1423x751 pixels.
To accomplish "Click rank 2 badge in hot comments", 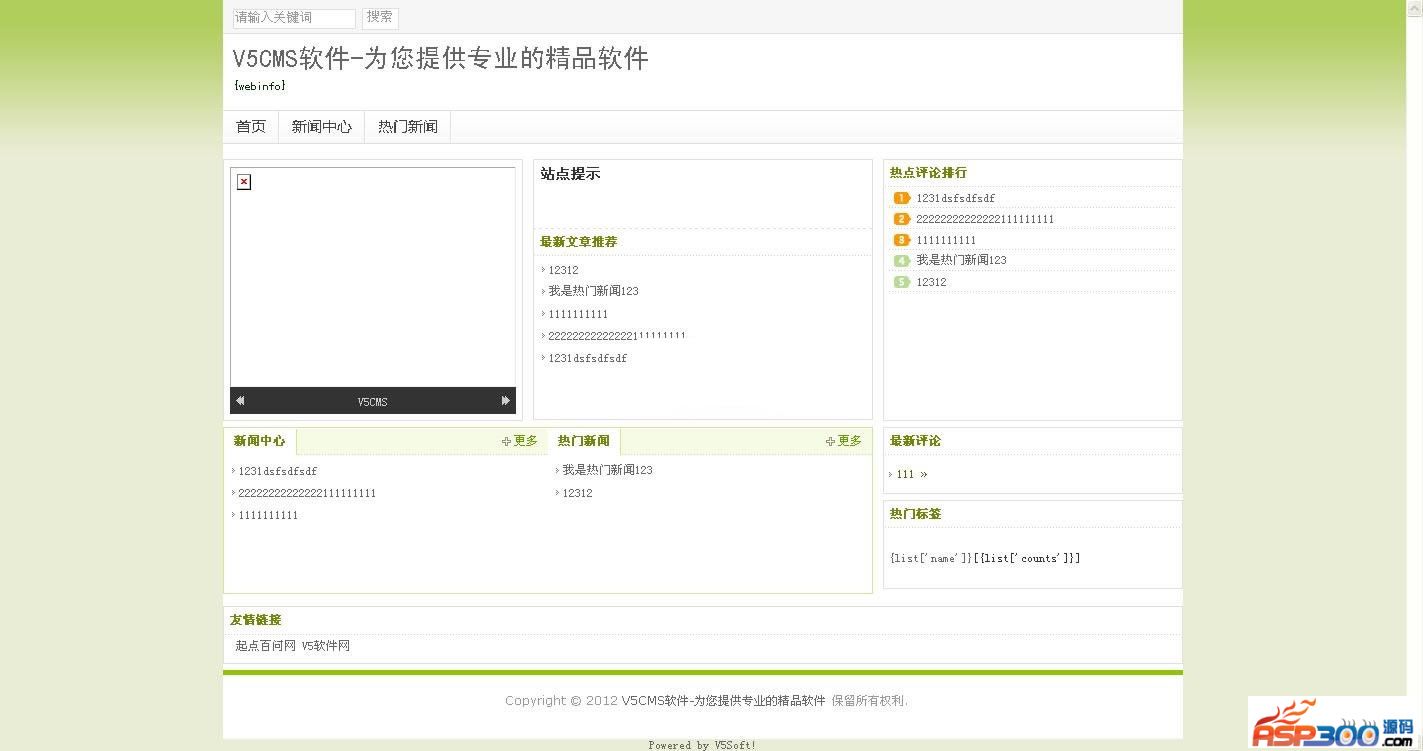I will [901, 219].
